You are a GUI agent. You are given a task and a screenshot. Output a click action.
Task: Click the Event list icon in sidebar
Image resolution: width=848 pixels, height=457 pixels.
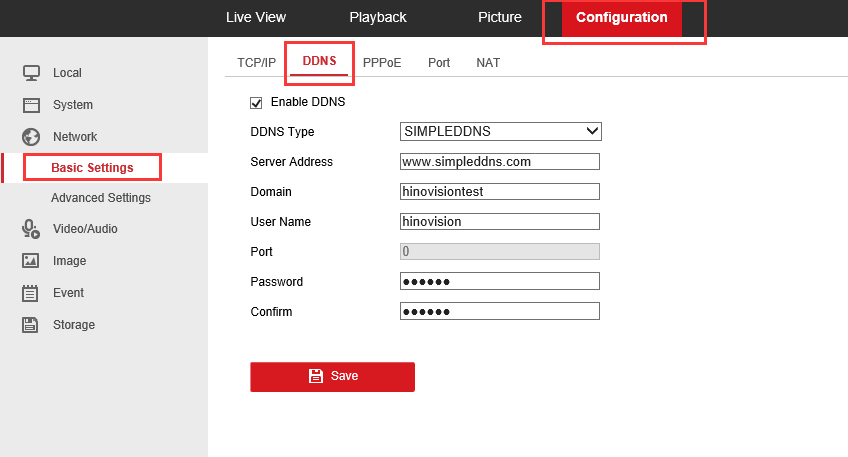31,293
